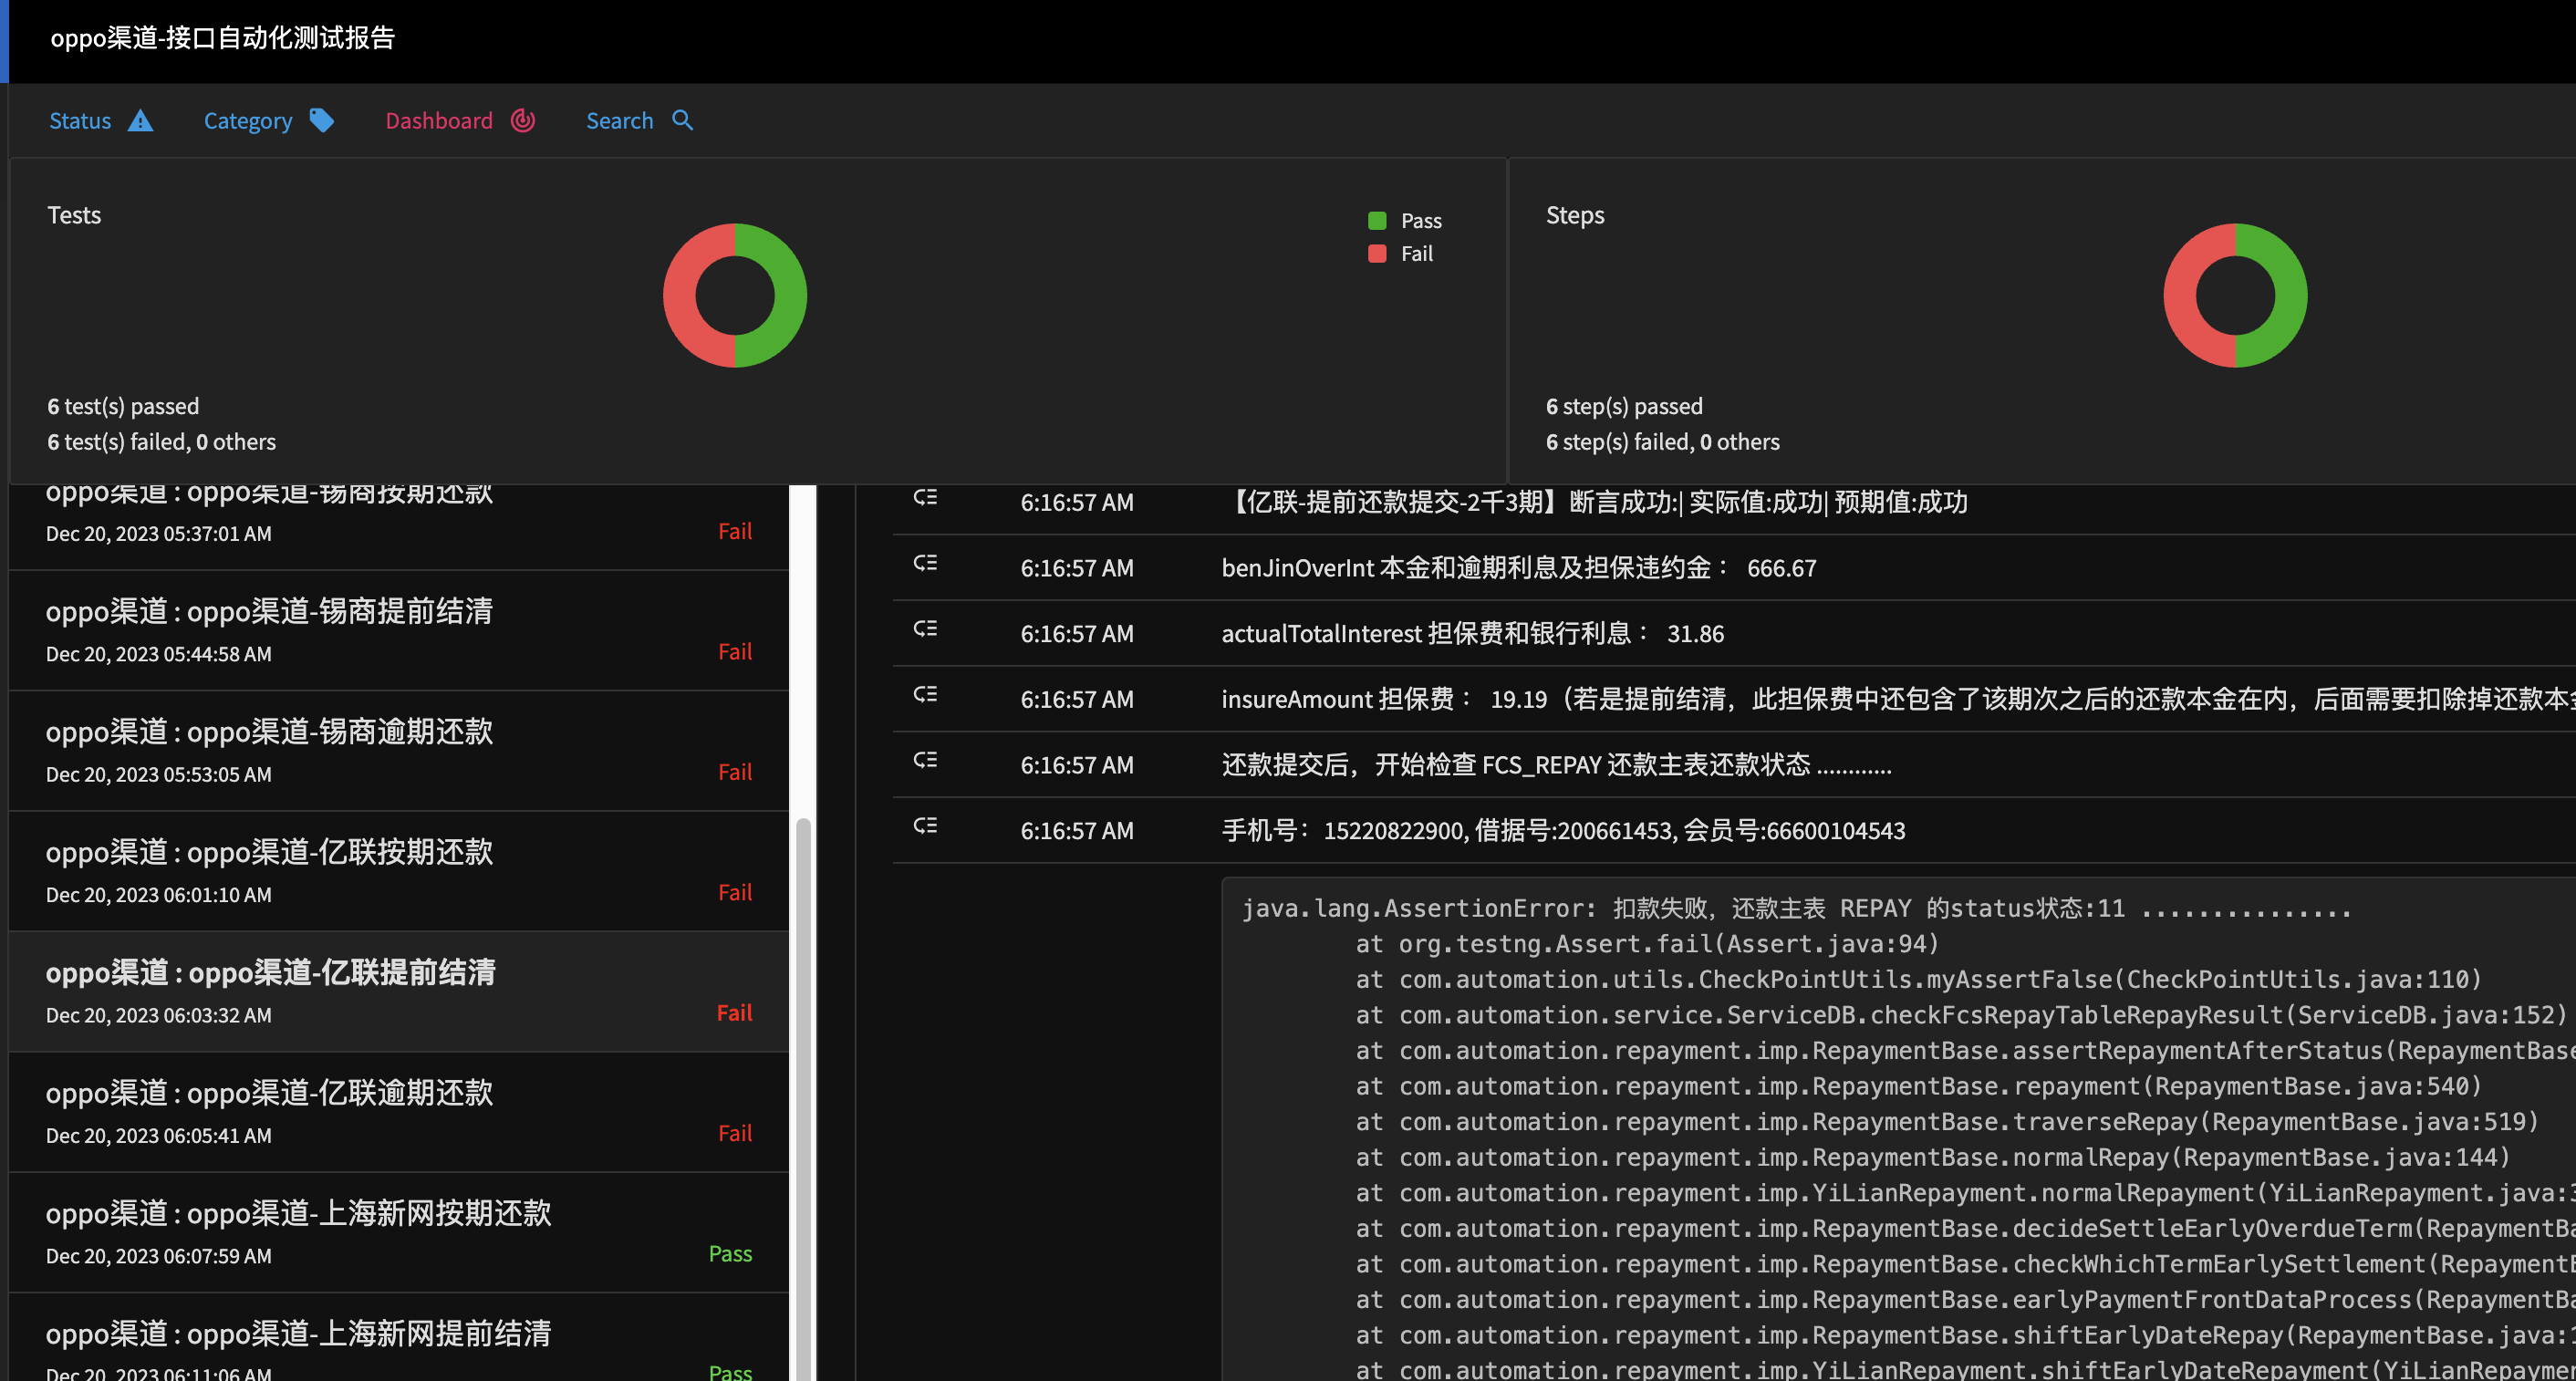Click the ServiceDB.checkFcsRepayTableRepayResult trace line

(1961, 1015)
